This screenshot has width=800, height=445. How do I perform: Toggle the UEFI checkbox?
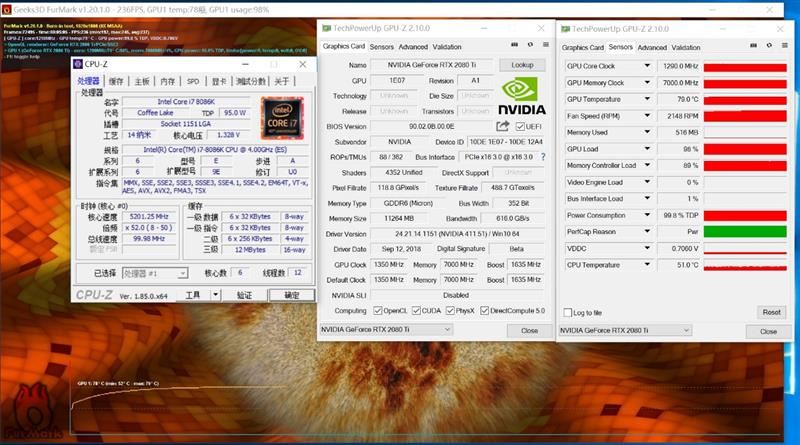pyautogui.click(x=520, y=126)
